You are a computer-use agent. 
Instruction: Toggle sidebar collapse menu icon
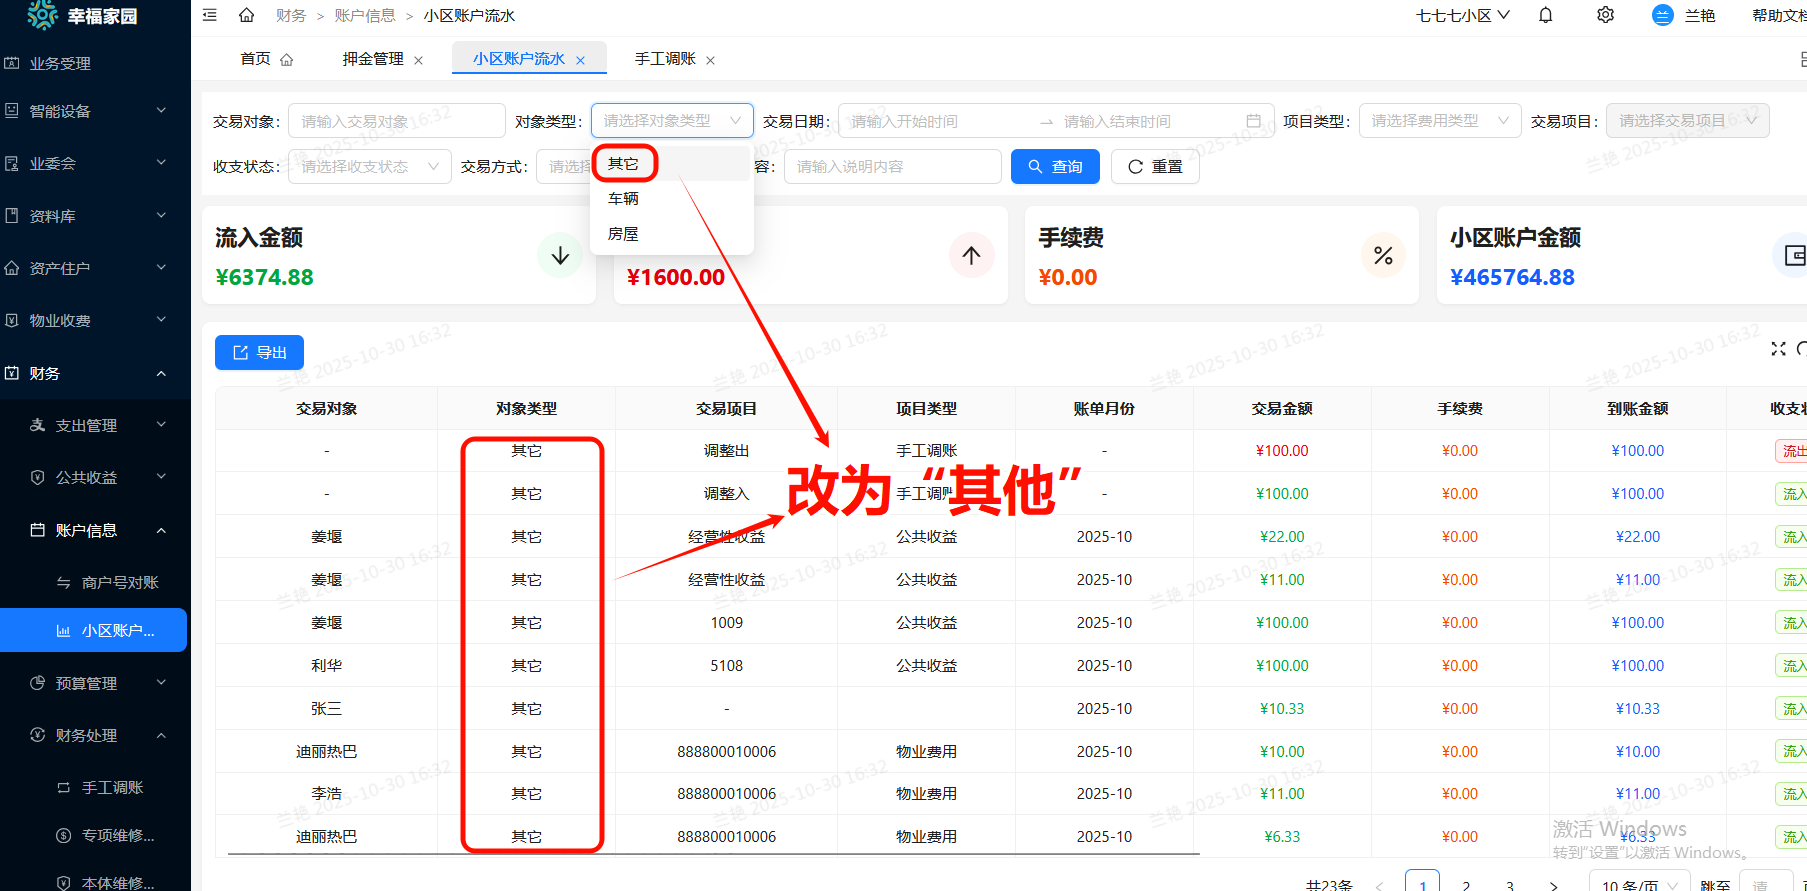[210, 15]
